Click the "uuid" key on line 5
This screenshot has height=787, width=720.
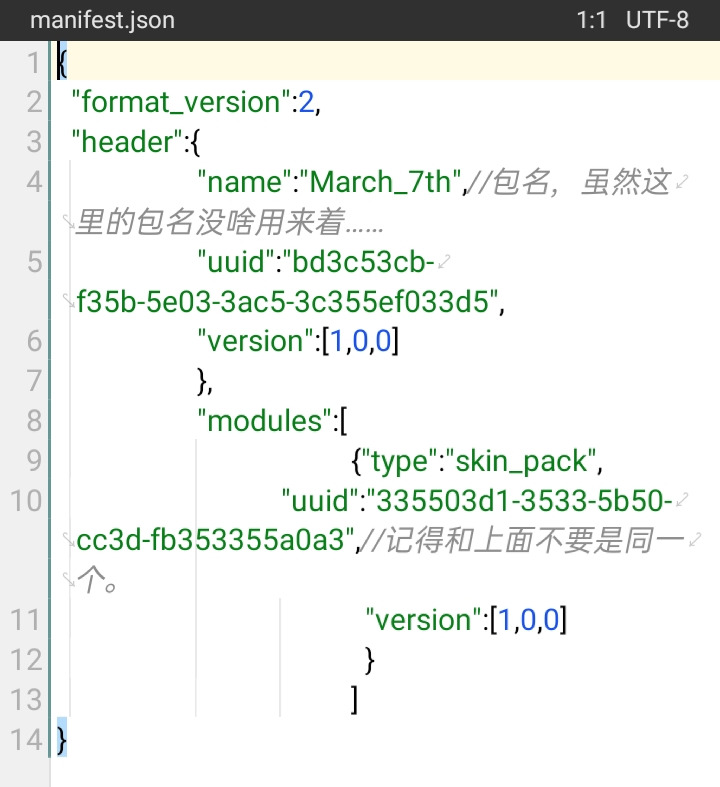(236, 261)
